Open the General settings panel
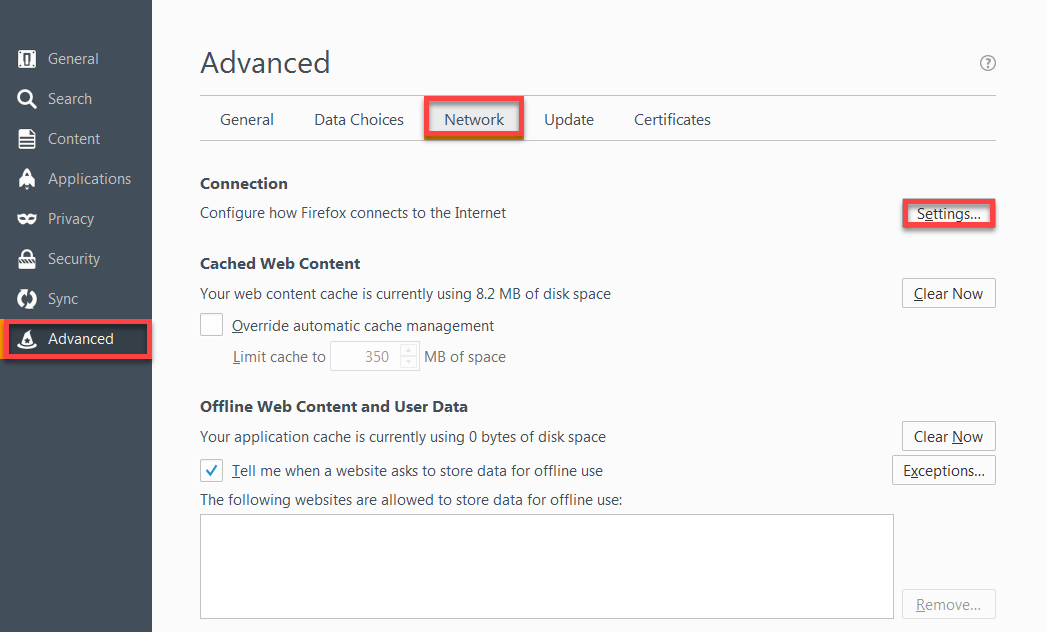This screenshot has width=1047, height=632. click(71, 58)
